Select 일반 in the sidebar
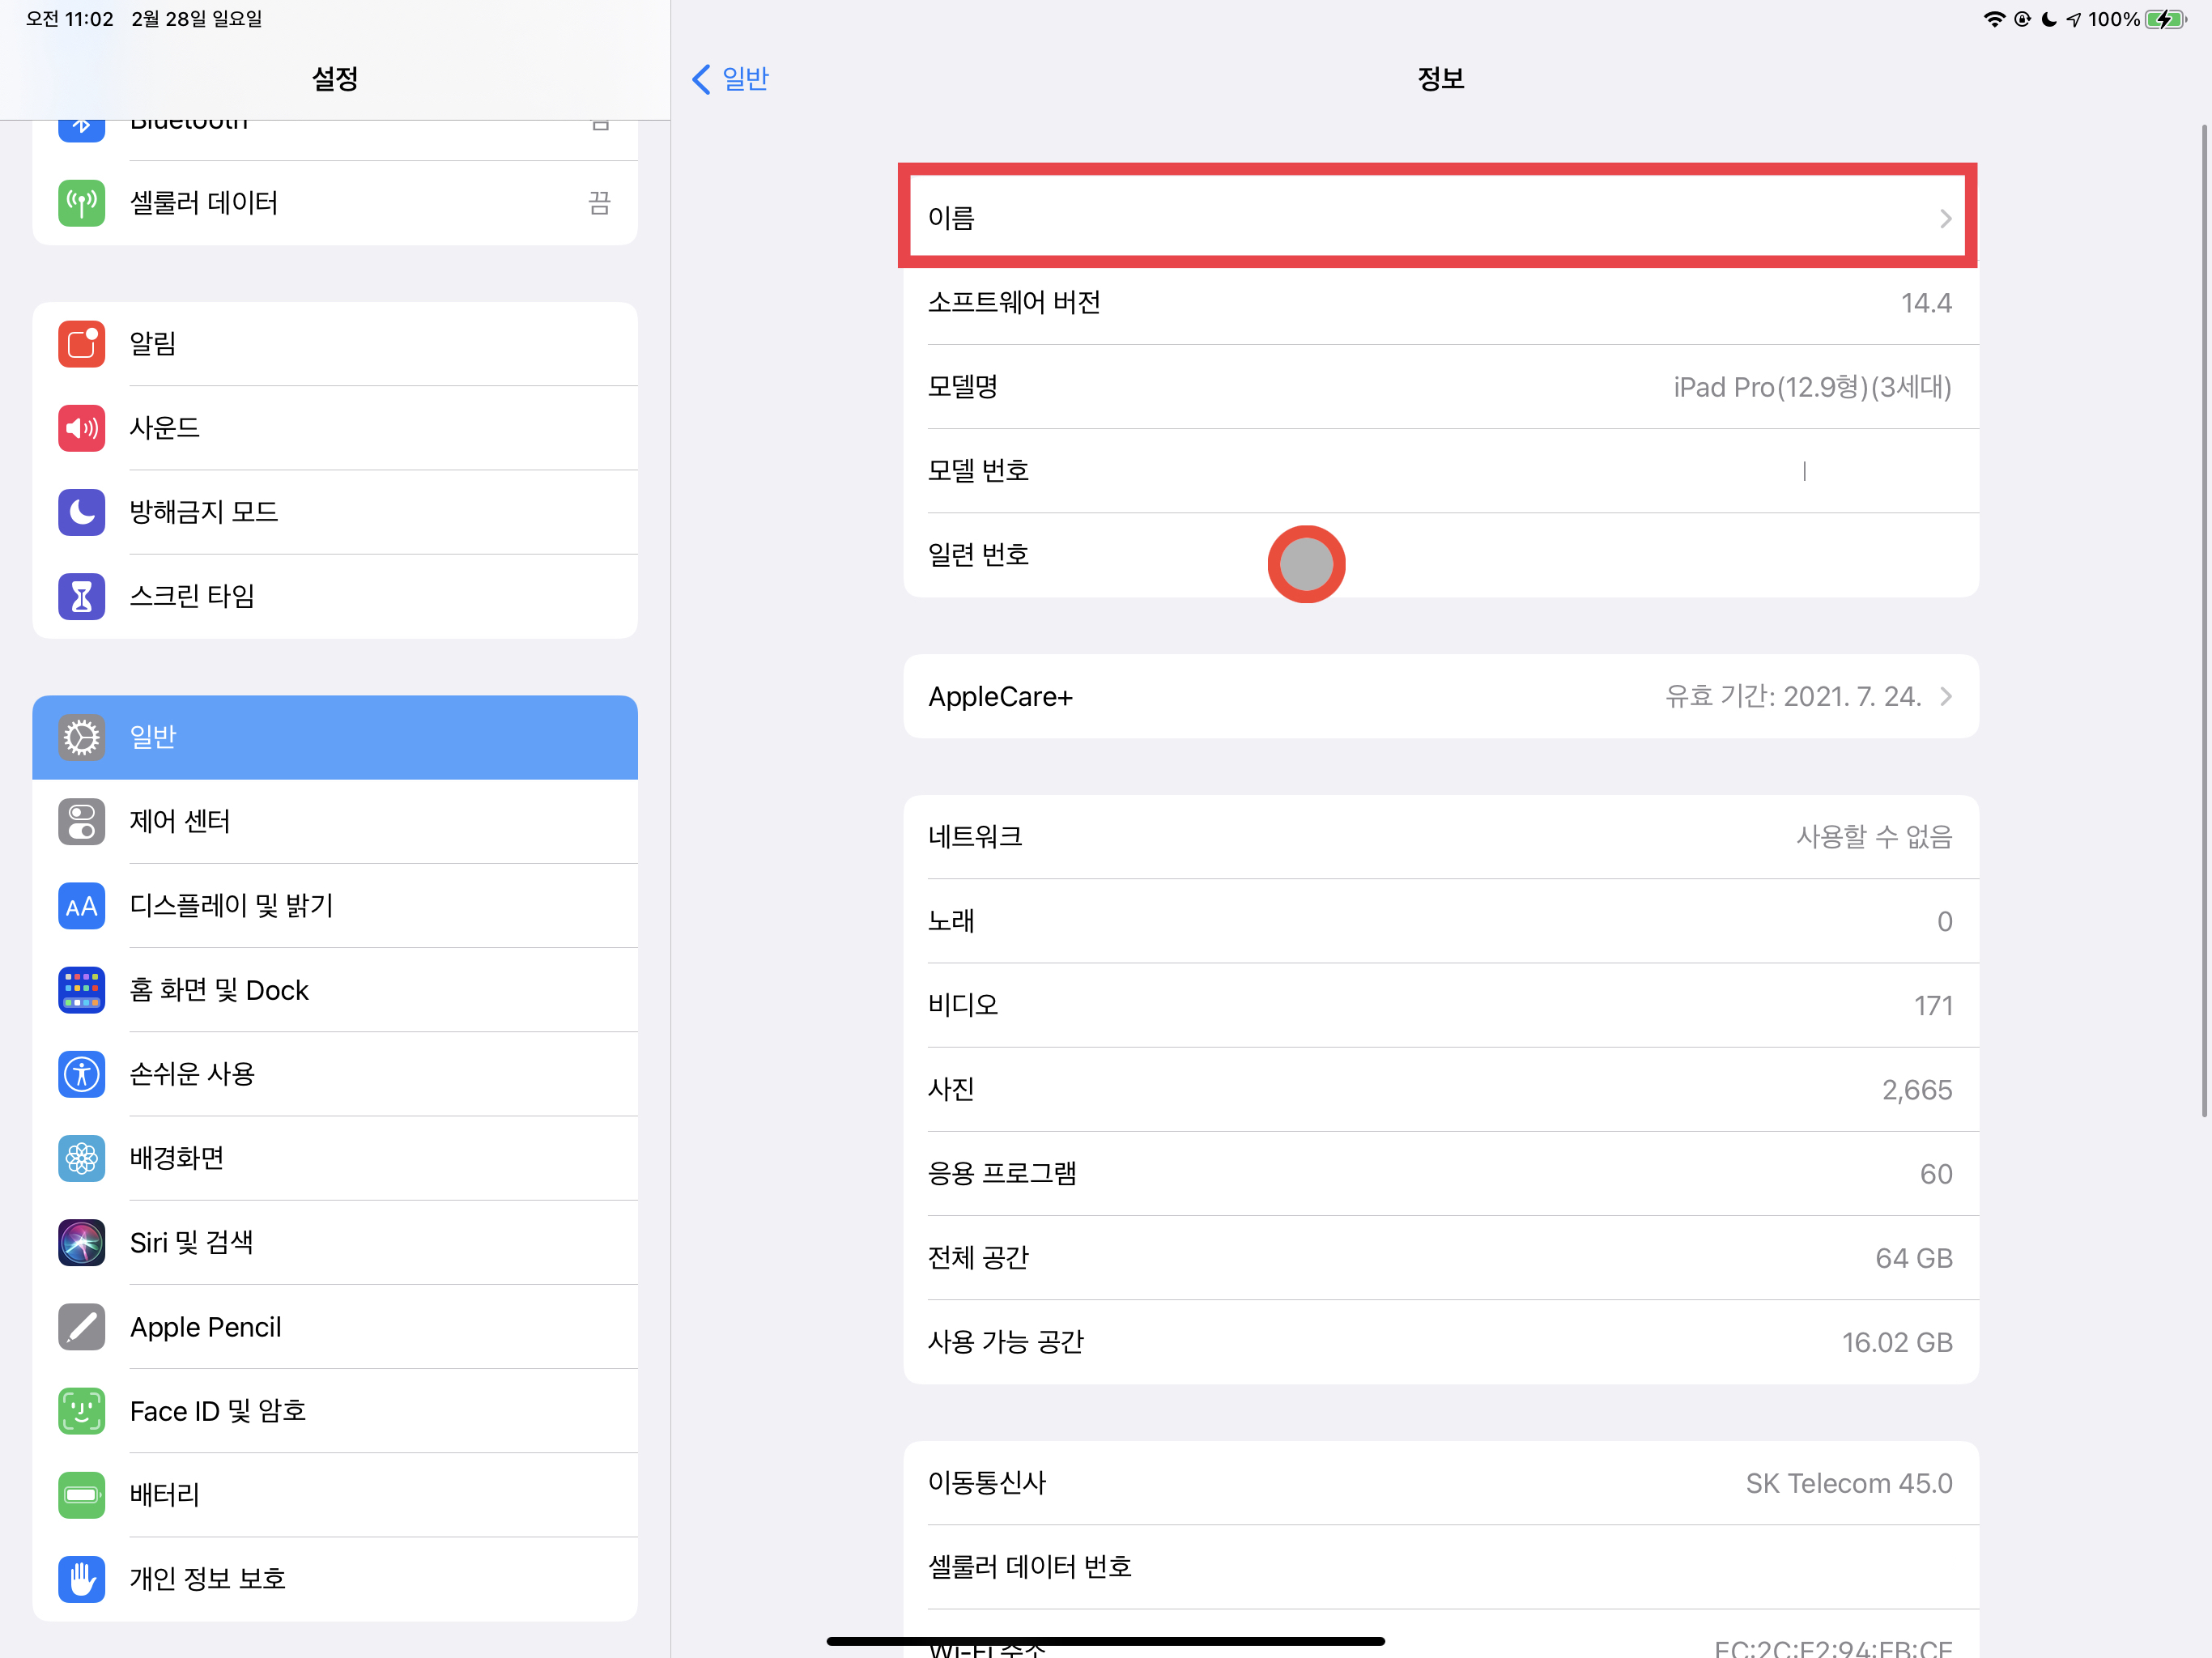Image resolution: width=2212 pixels, height=1658 pixels. pos(335,737)
